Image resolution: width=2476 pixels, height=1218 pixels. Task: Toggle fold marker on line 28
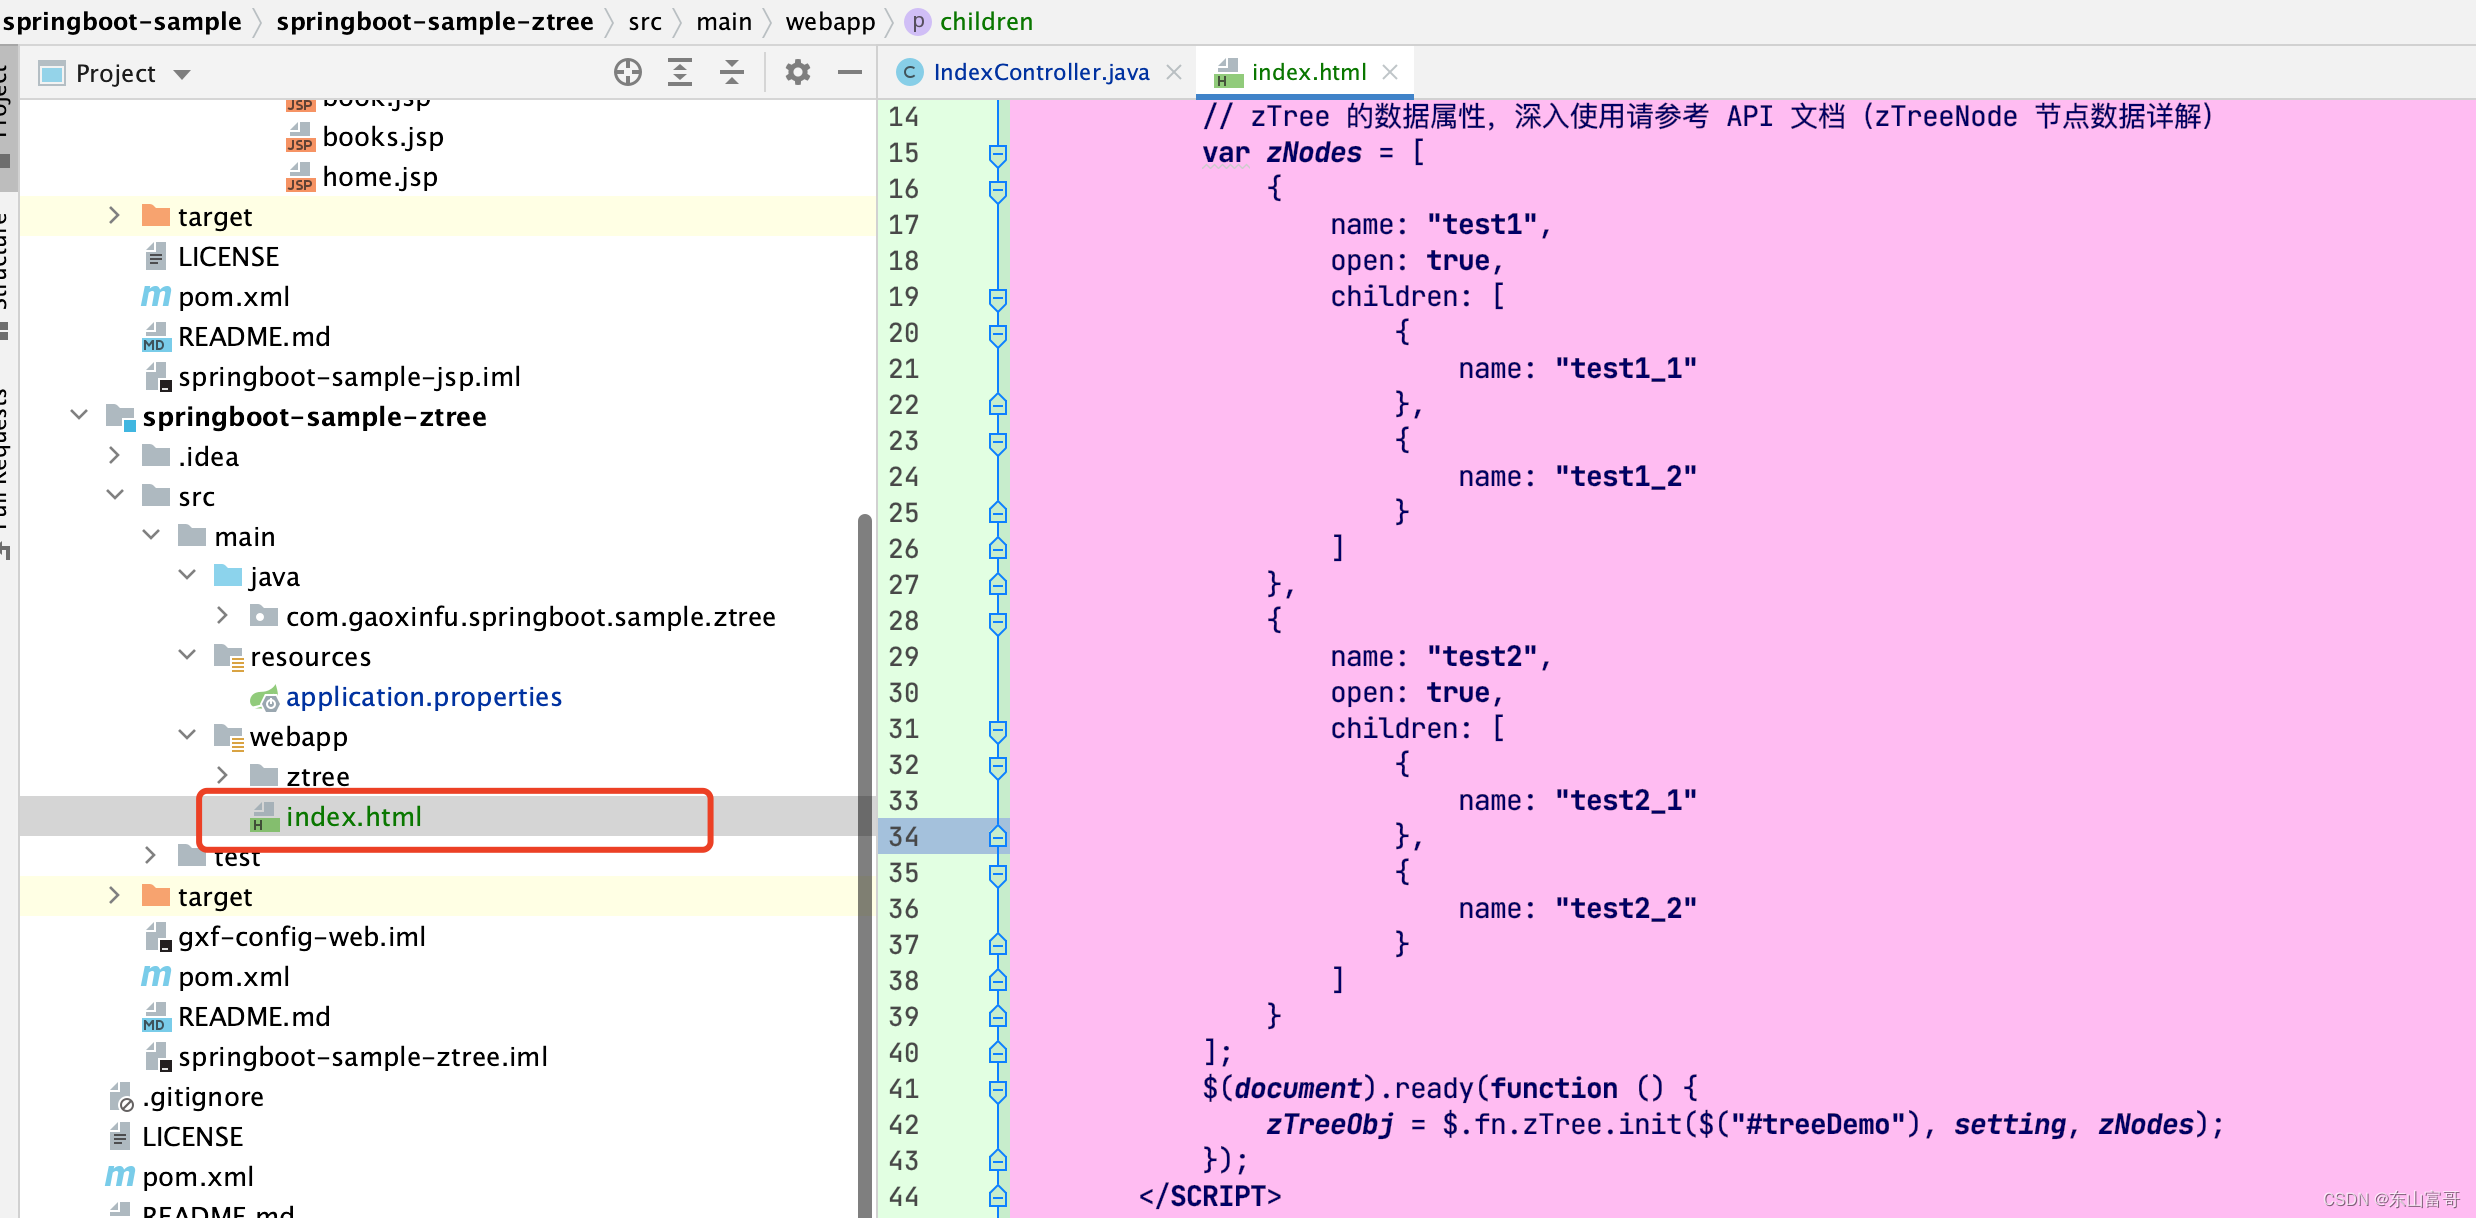point(997,622)
